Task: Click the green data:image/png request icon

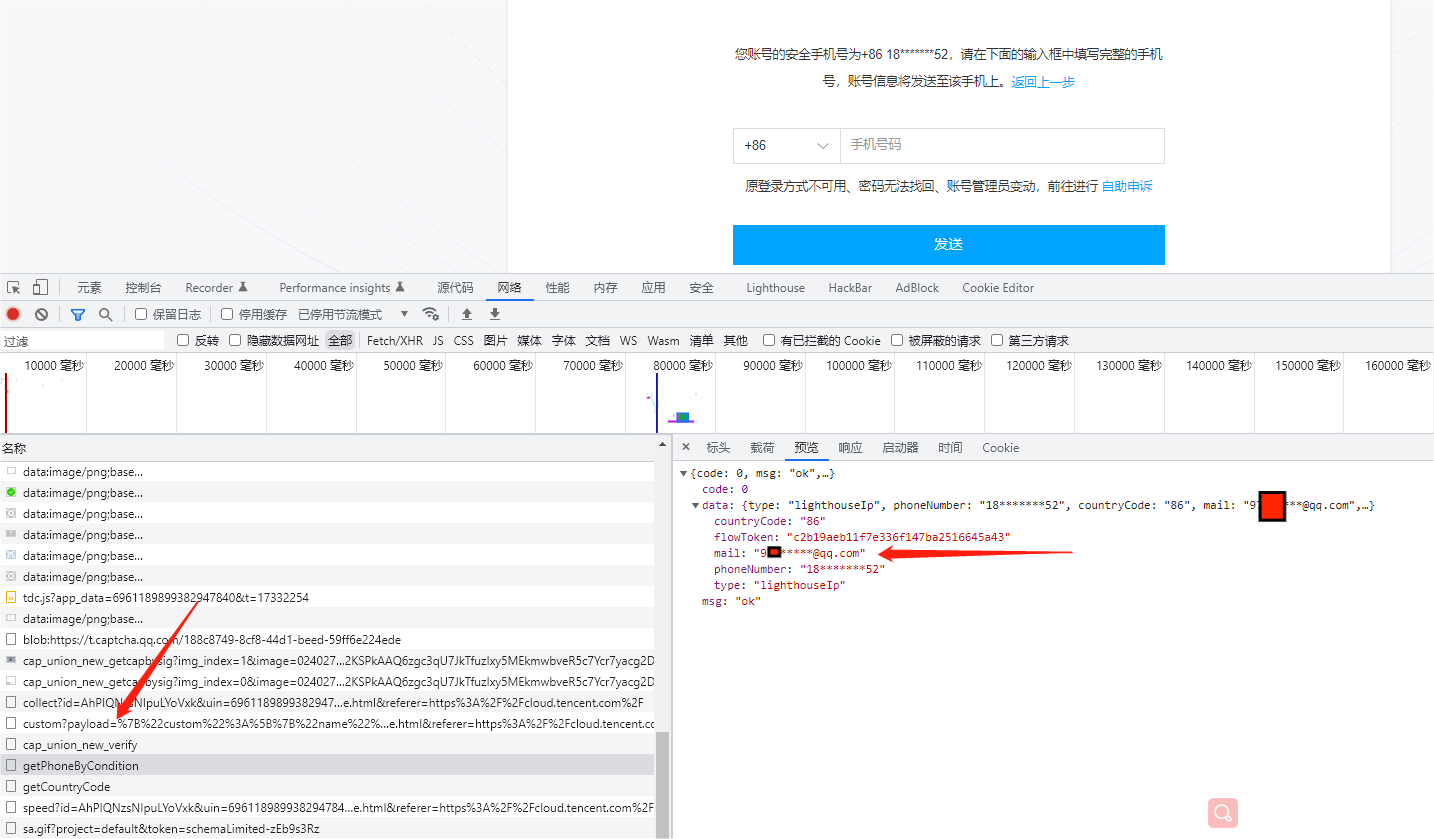Action: tap(11, 493)
